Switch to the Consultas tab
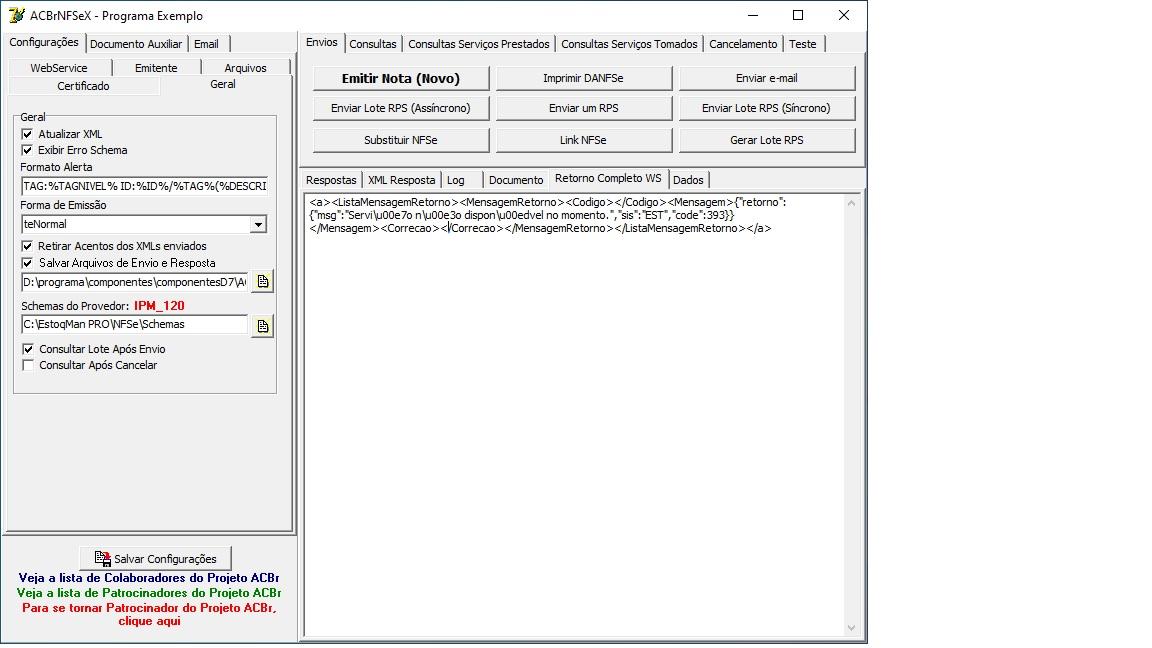Image resolution: width=1152 pixels, height=648 pixels. tap(372, 44)
